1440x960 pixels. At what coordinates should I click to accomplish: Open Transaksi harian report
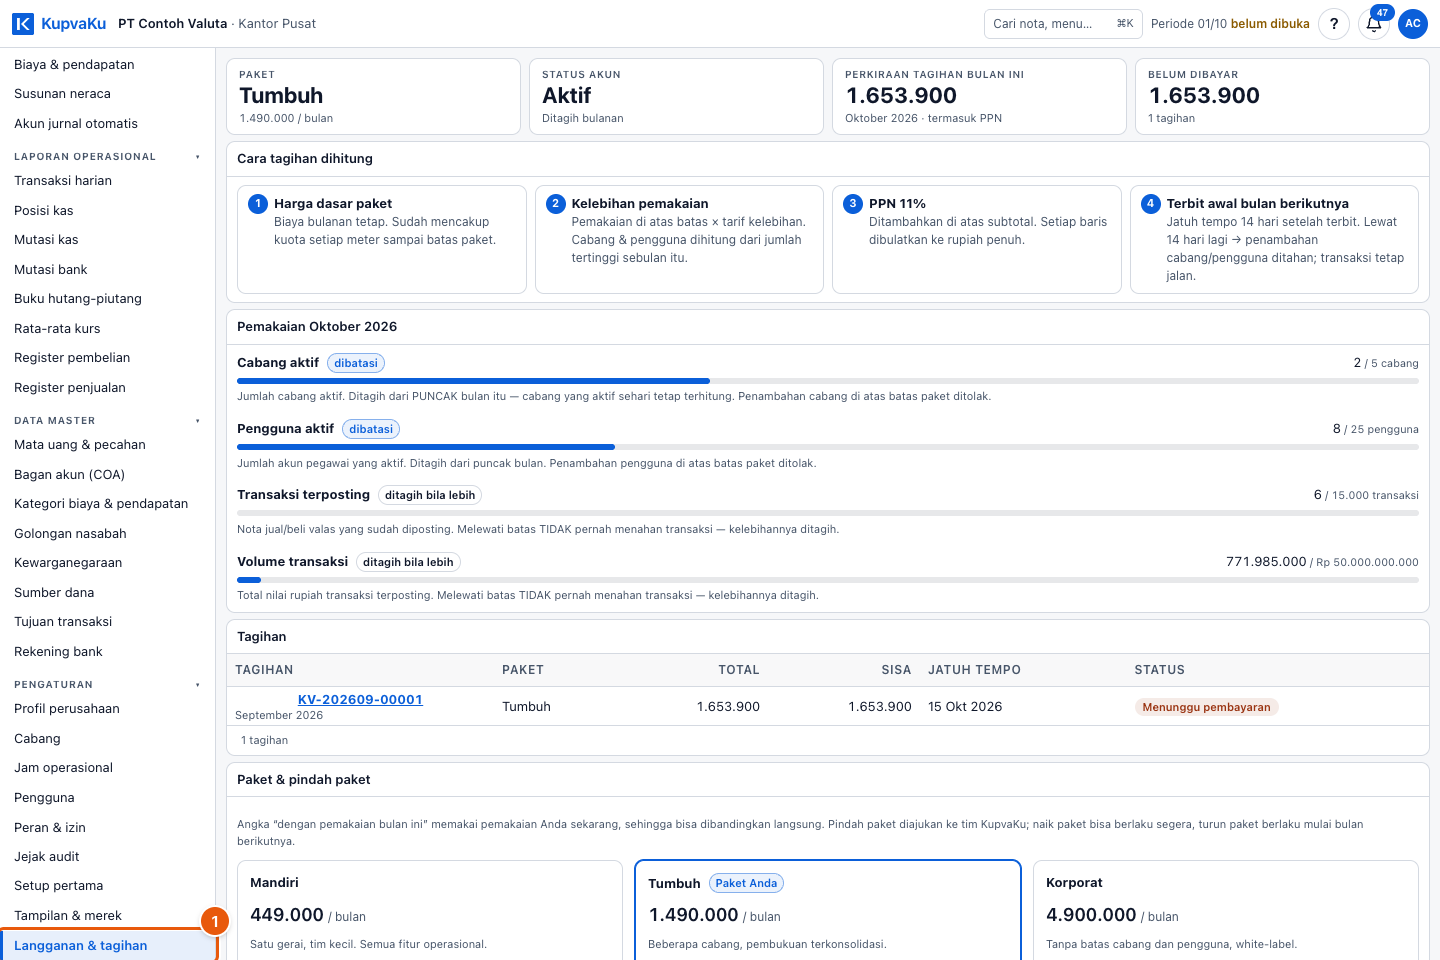(x=107, y=181)
